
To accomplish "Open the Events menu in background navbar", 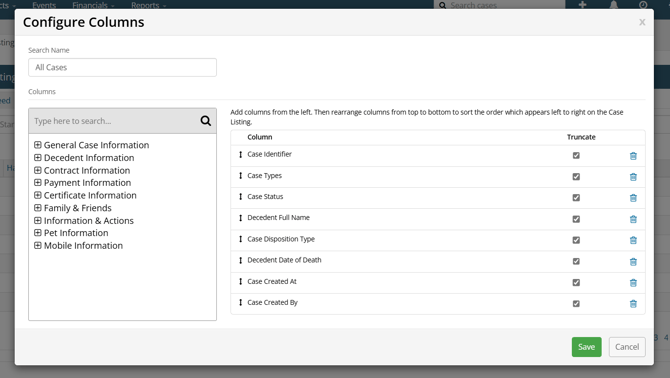I will 44,5.
